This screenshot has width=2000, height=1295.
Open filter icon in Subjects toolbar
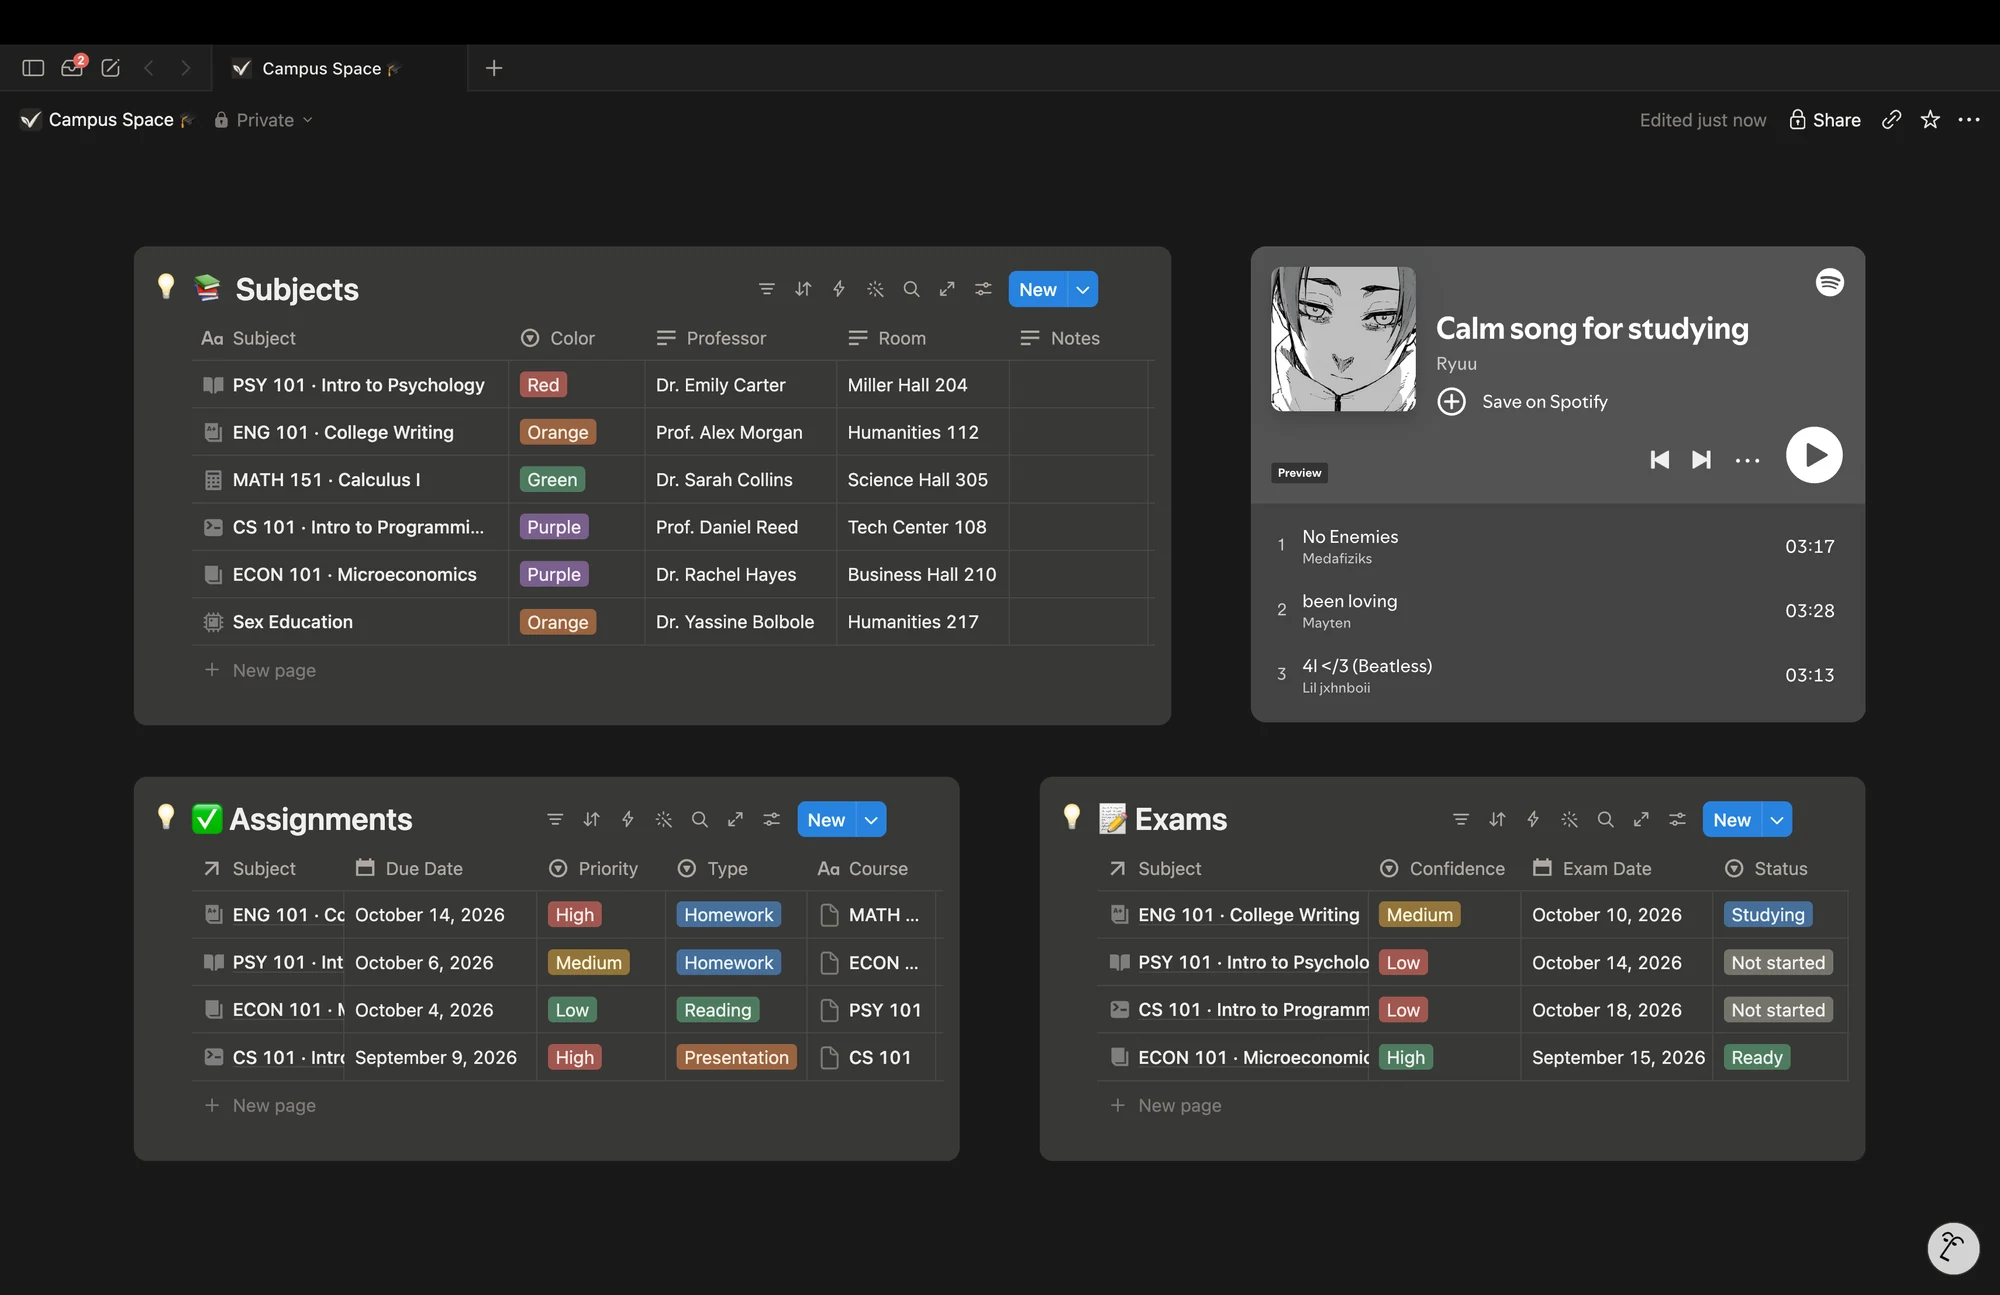point(767,289)
